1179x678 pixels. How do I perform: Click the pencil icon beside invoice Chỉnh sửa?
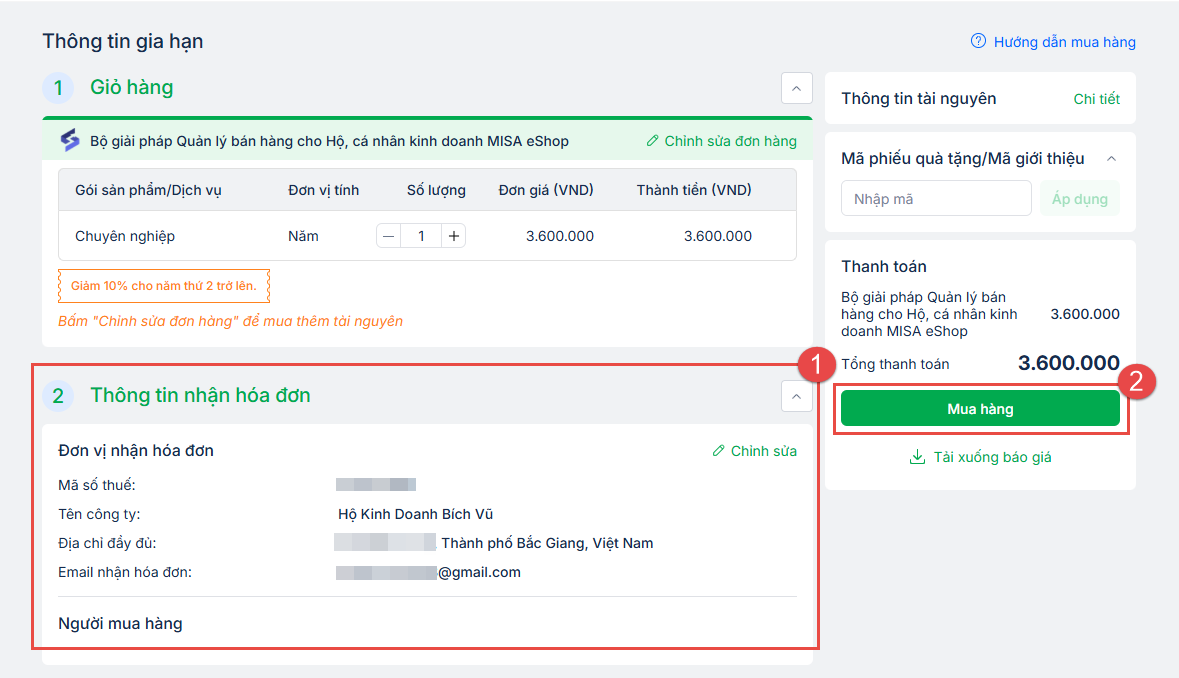[718, 451]
